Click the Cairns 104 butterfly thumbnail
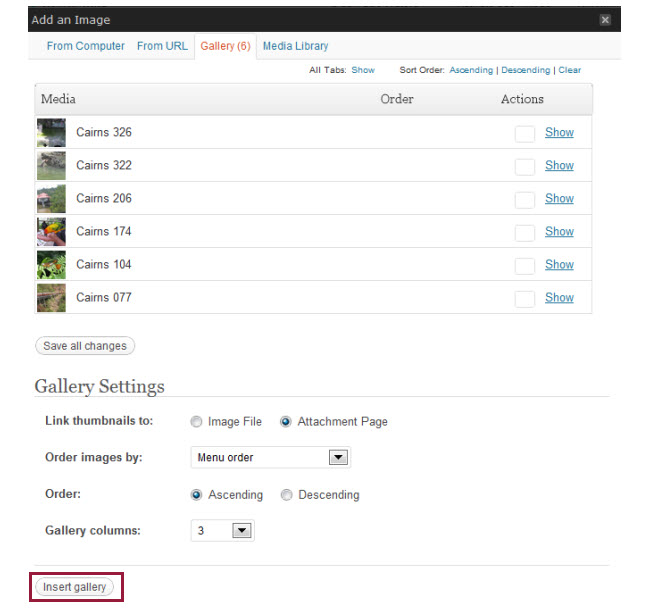Screen dimensions: 650x610 pos(51,265)
